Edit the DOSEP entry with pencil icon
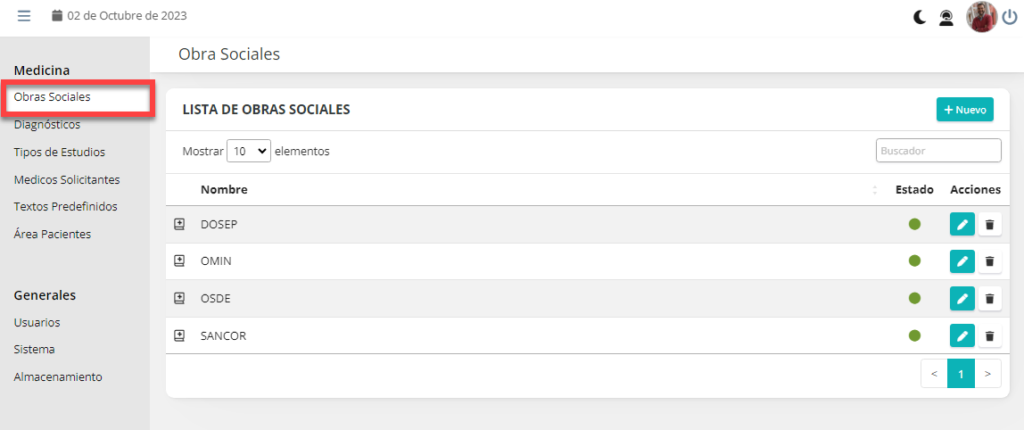Screen dimensions: 1024x430 [x=961, y=224]
